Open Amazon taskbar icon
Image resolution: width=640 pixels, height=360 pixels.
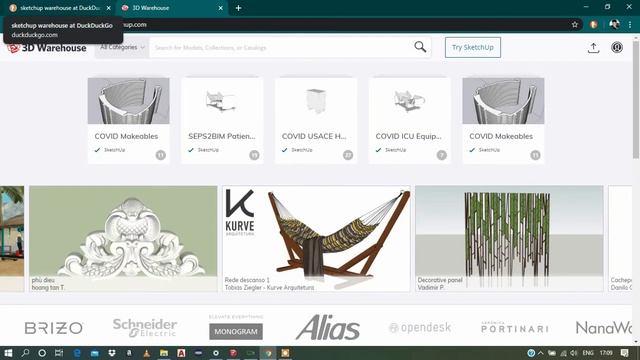[129, 353]
